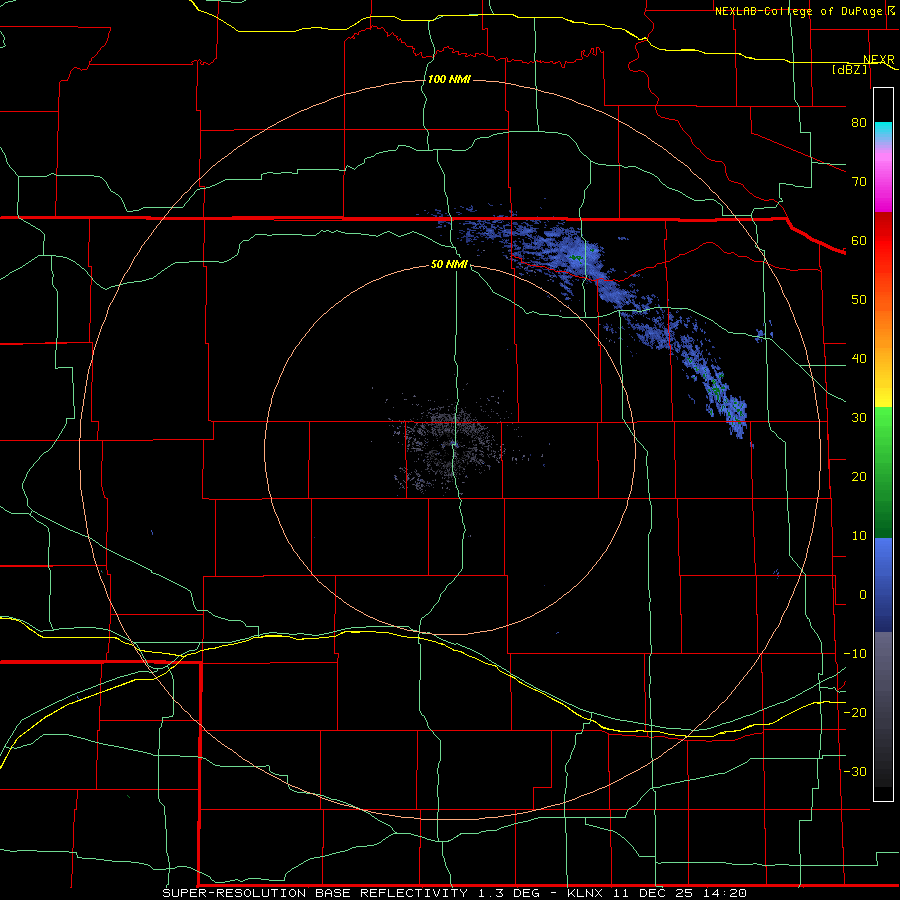Click the 80 value on dBZ scale
Screen dimensions: 900x900
tap(859, 122)
